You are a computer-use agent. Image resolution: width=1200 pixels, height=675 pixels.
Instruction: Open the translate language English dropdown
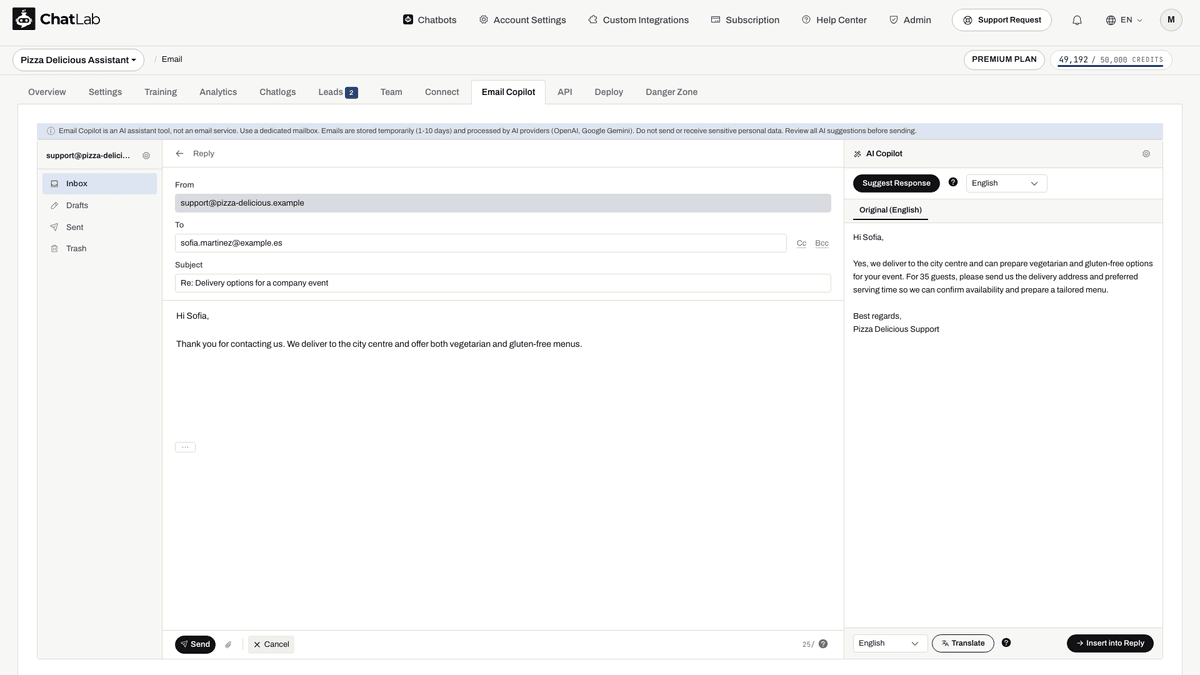click(x=890, y=643)
